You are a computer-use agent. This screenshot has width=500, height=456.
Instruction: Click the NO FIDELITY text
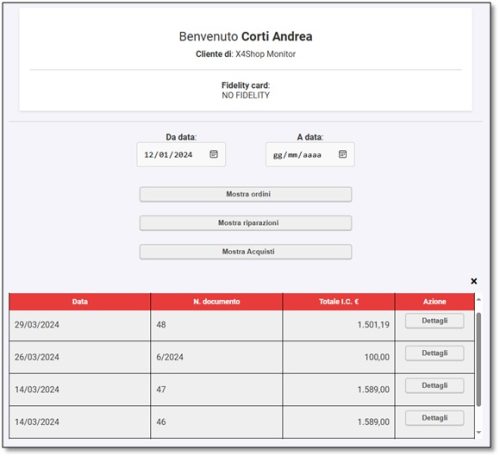[246, 95]
